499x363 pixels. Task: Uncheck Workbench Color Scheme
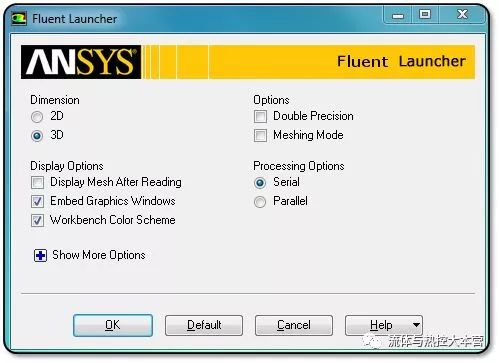37,220
